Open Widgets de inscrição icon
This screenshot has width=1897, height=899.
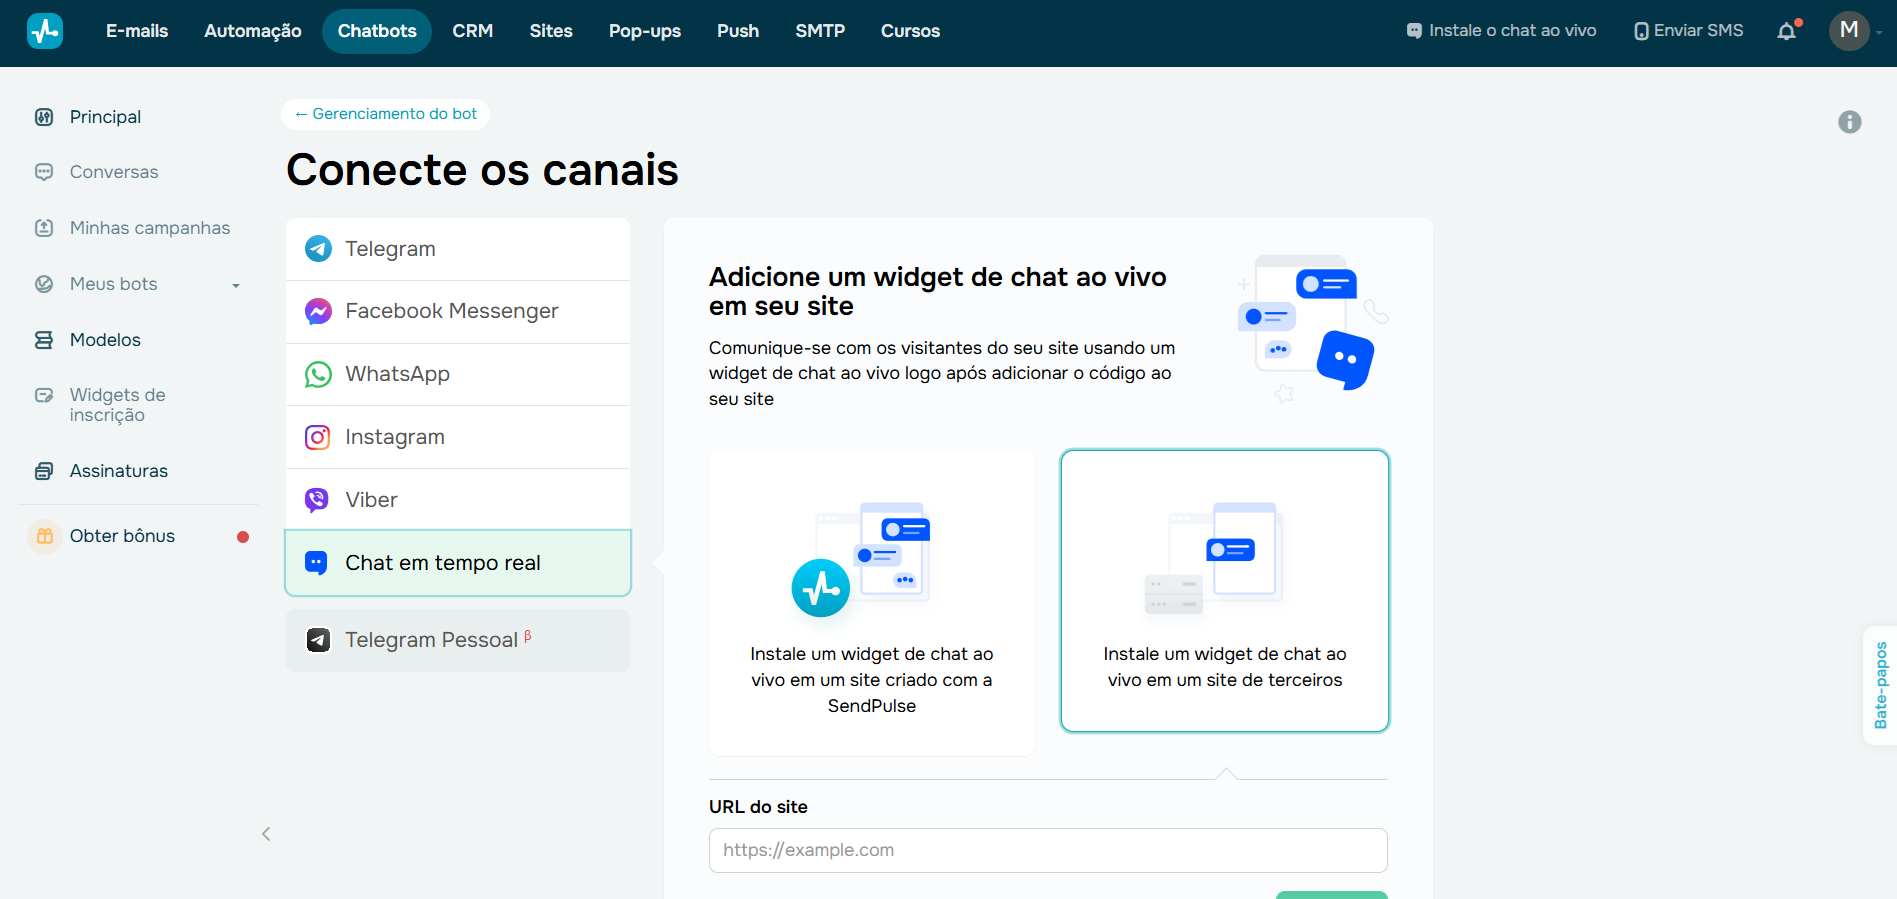44,395
